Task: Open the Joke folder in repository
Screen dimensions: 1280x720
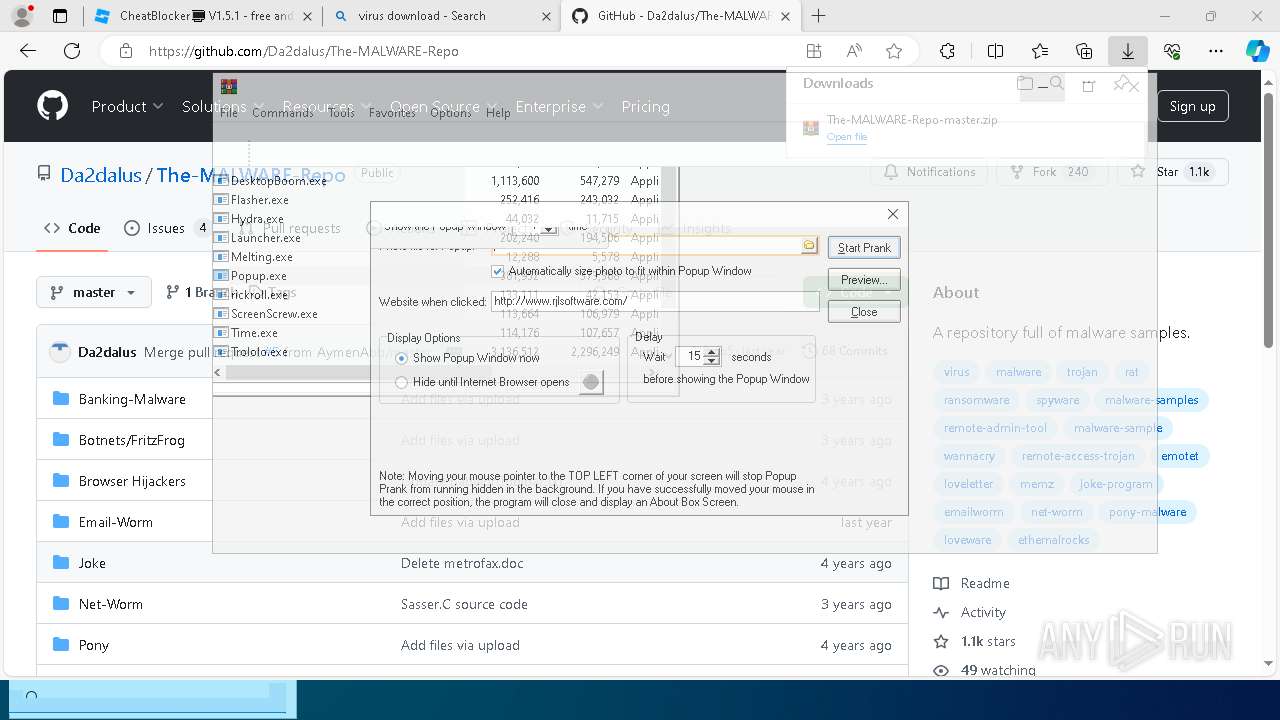Action: click(92, 563)
